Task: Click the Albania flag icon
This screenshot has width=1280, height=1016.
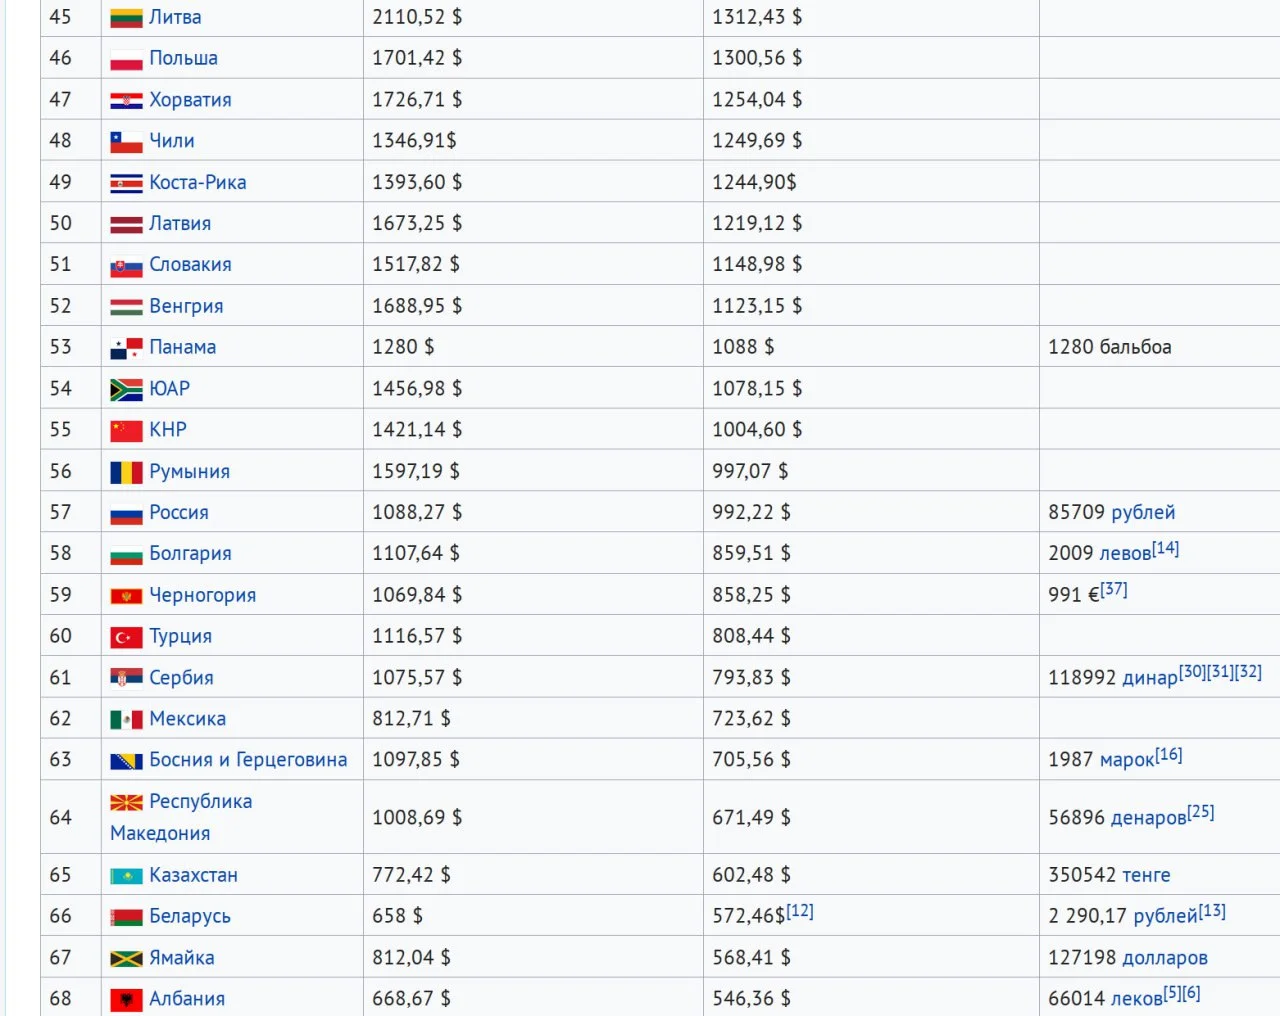Action: pos(126,999)
